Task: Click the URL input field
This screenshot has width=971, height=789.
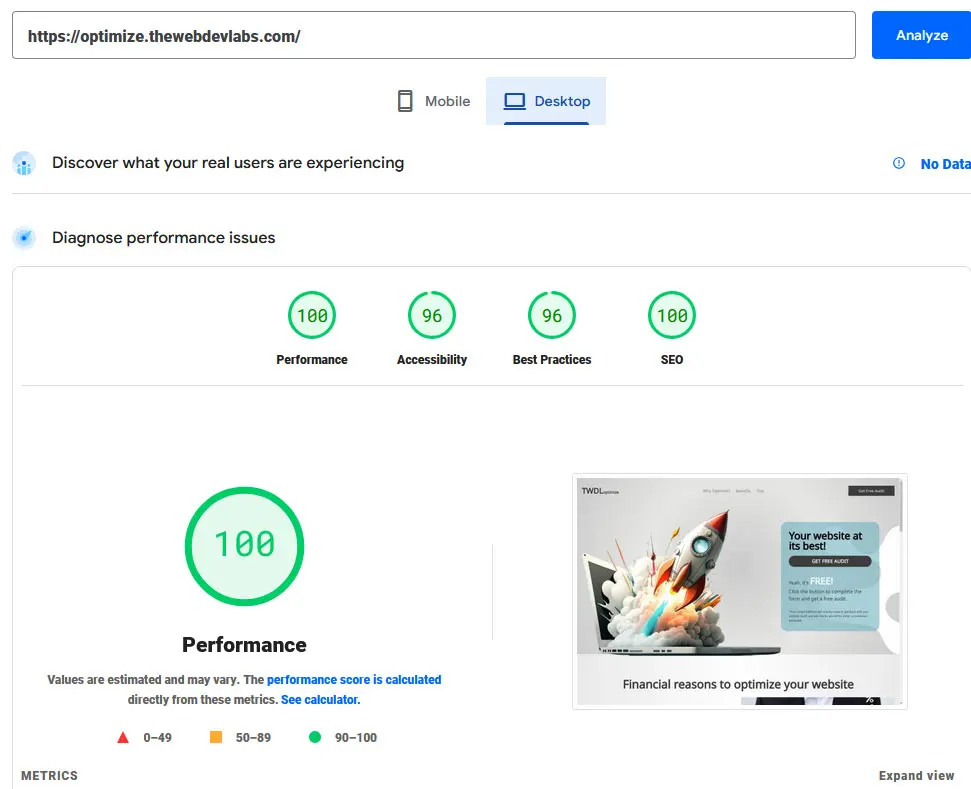Action: (433, 36)
